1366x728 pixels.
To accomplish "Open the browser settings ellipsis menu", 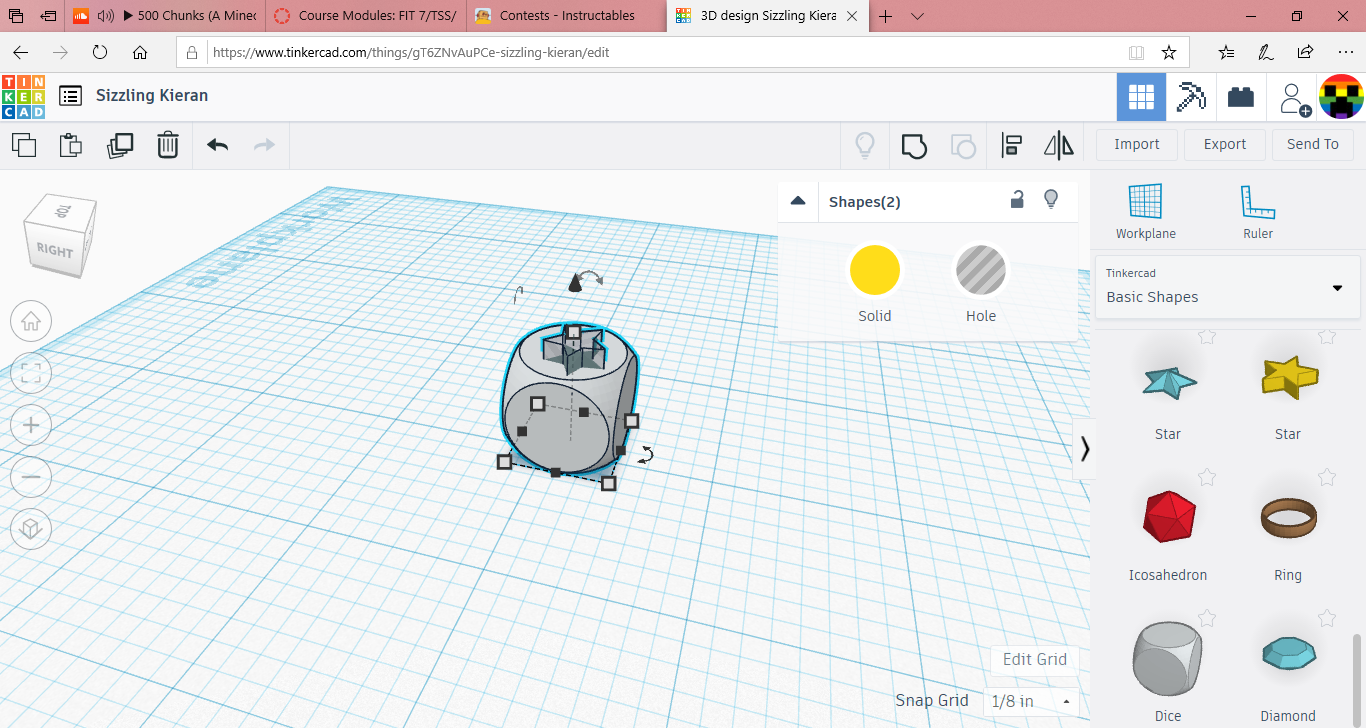I will 1345,53.
